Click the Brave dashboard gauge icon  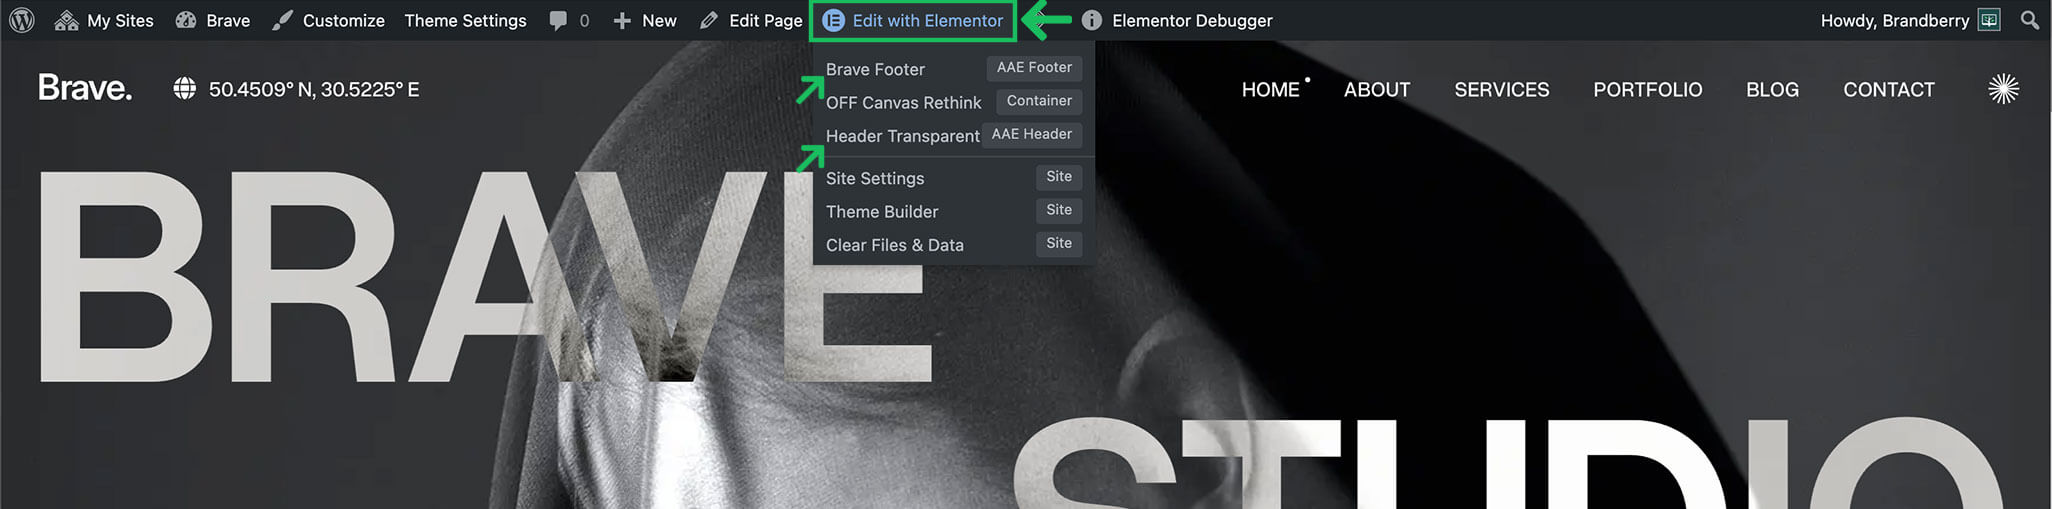coord(185,20)
